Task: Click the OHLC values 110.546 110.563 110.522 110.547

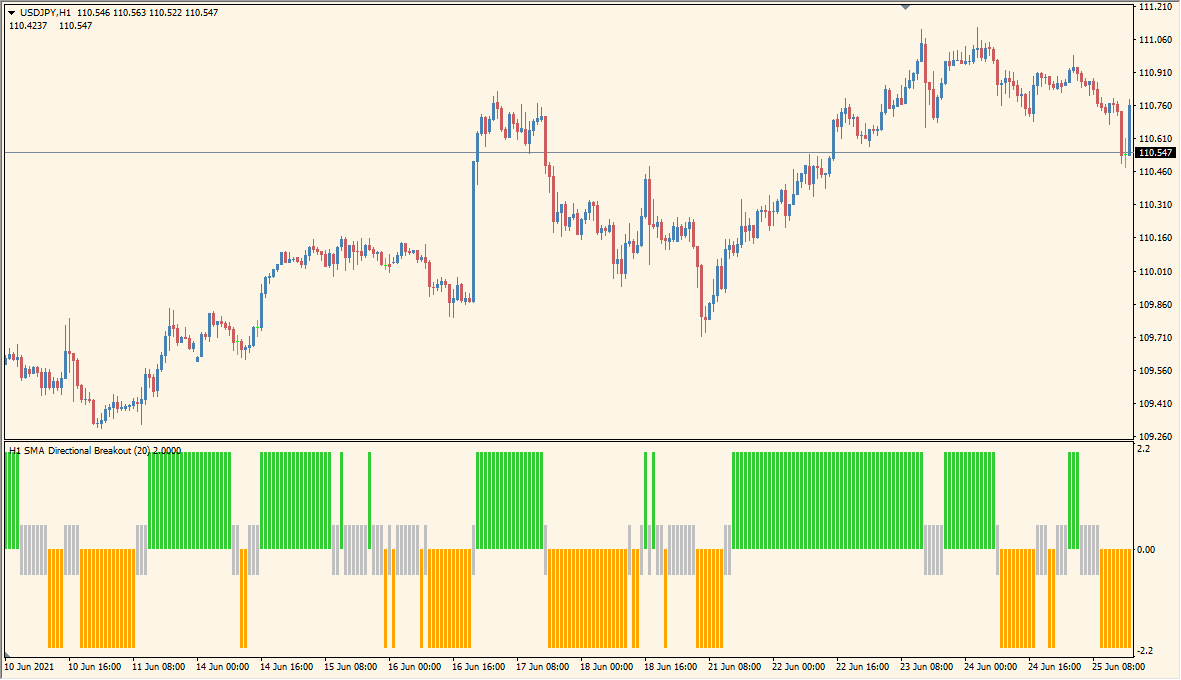Action: click(148, 13)
